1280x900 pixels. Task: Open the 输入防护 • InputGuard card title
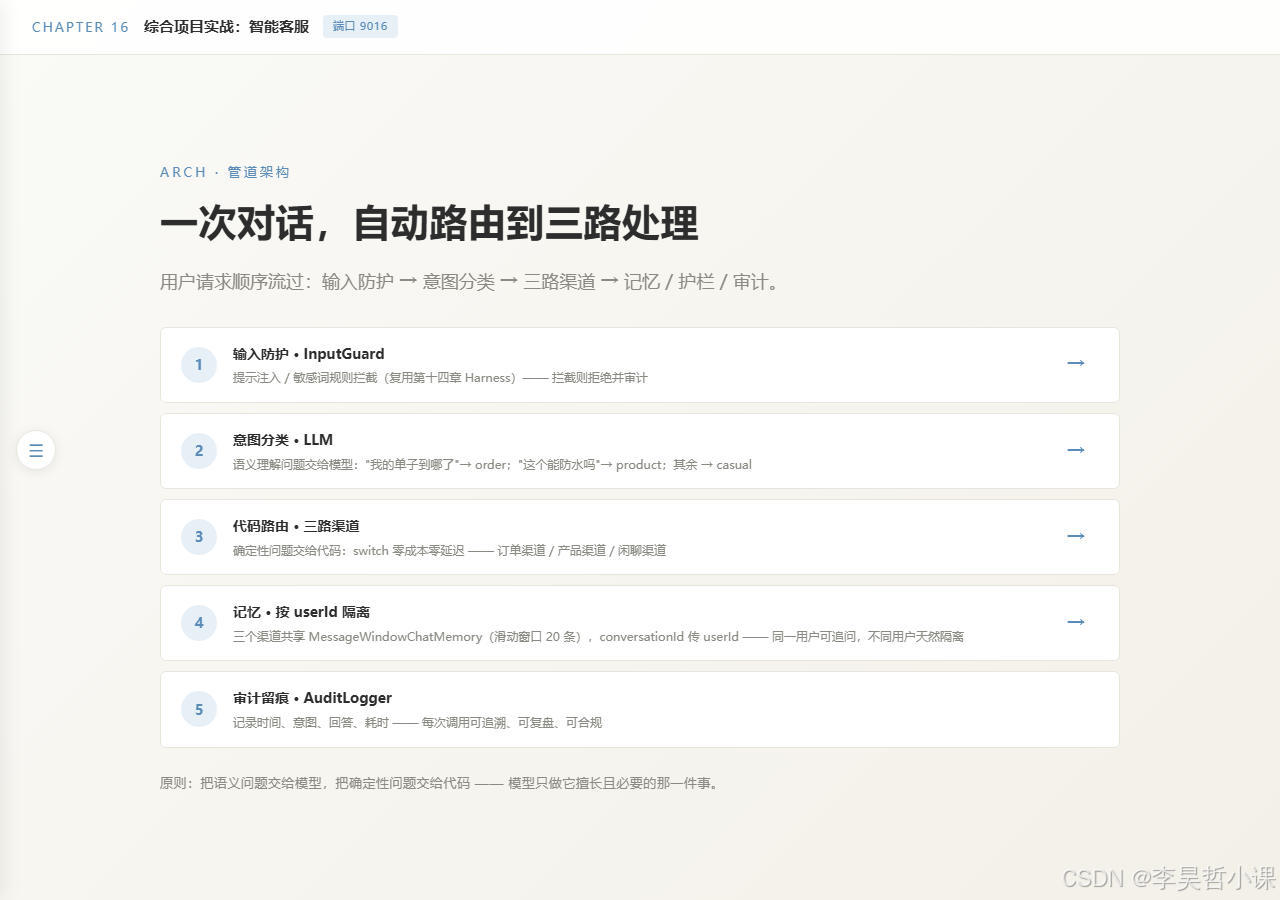[x=309, y=354]
